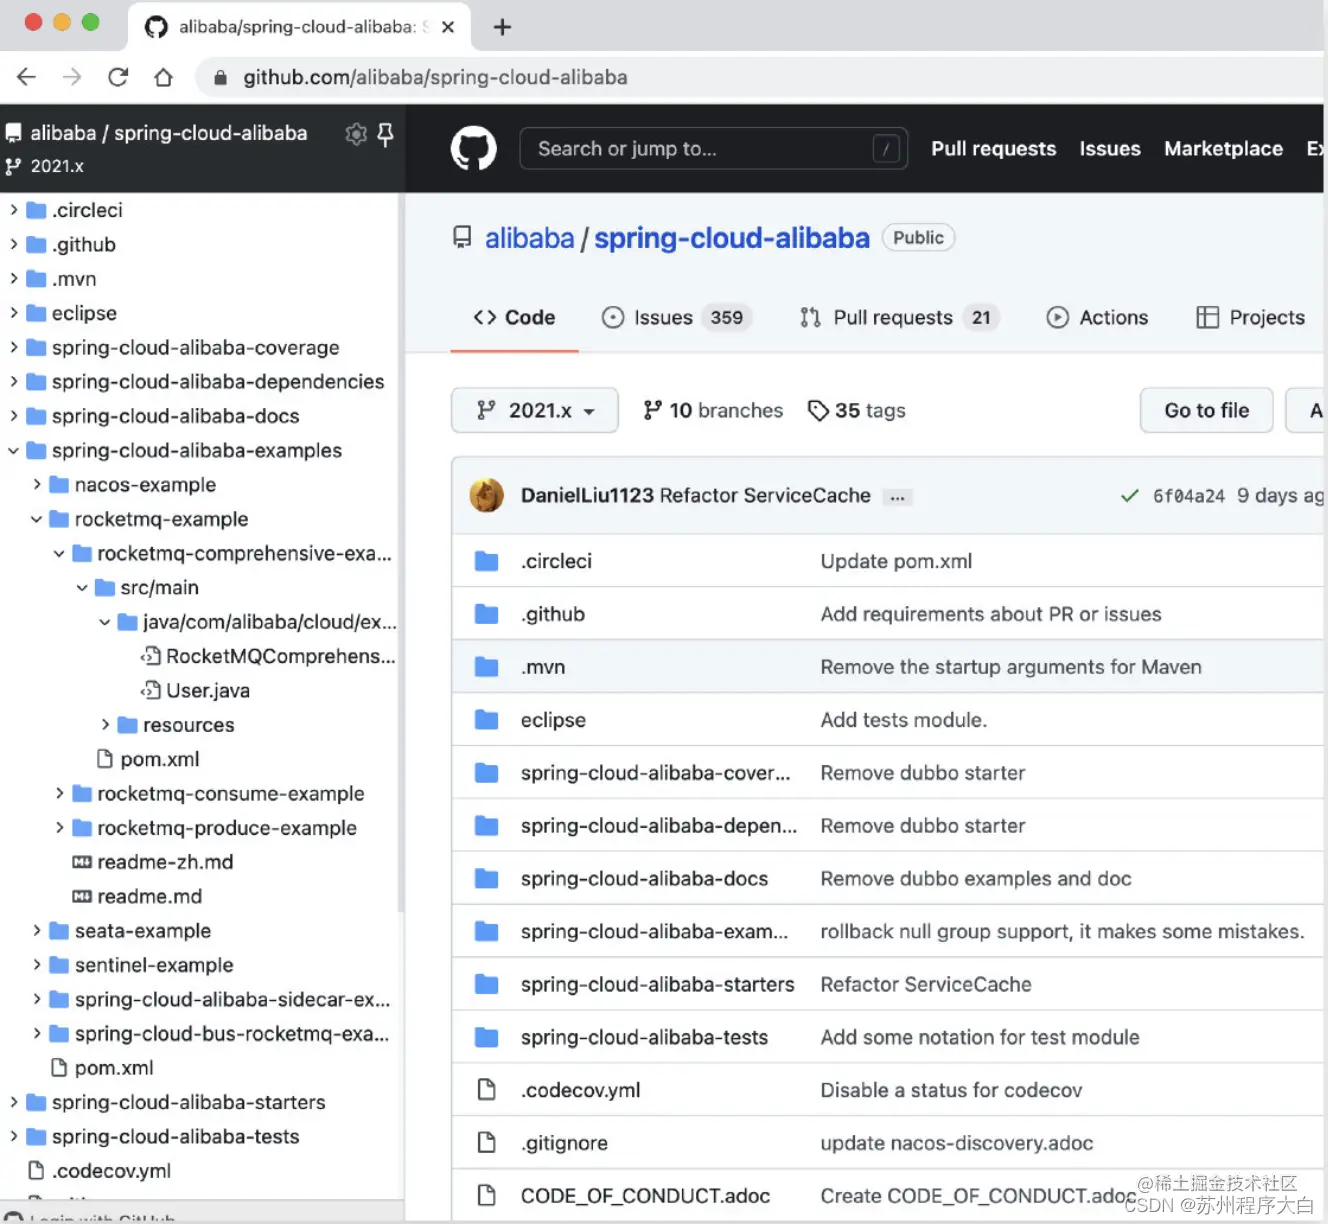Open the browser home page
The height and width of the screenshot is (1224, 1328).
[x=163, y=77]
